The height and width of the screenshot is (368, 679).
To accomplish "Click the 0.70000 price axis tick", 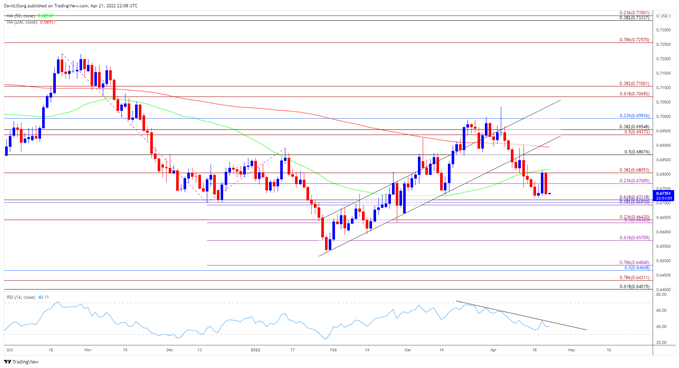I will pyautogui.click(x=663, y=116).
